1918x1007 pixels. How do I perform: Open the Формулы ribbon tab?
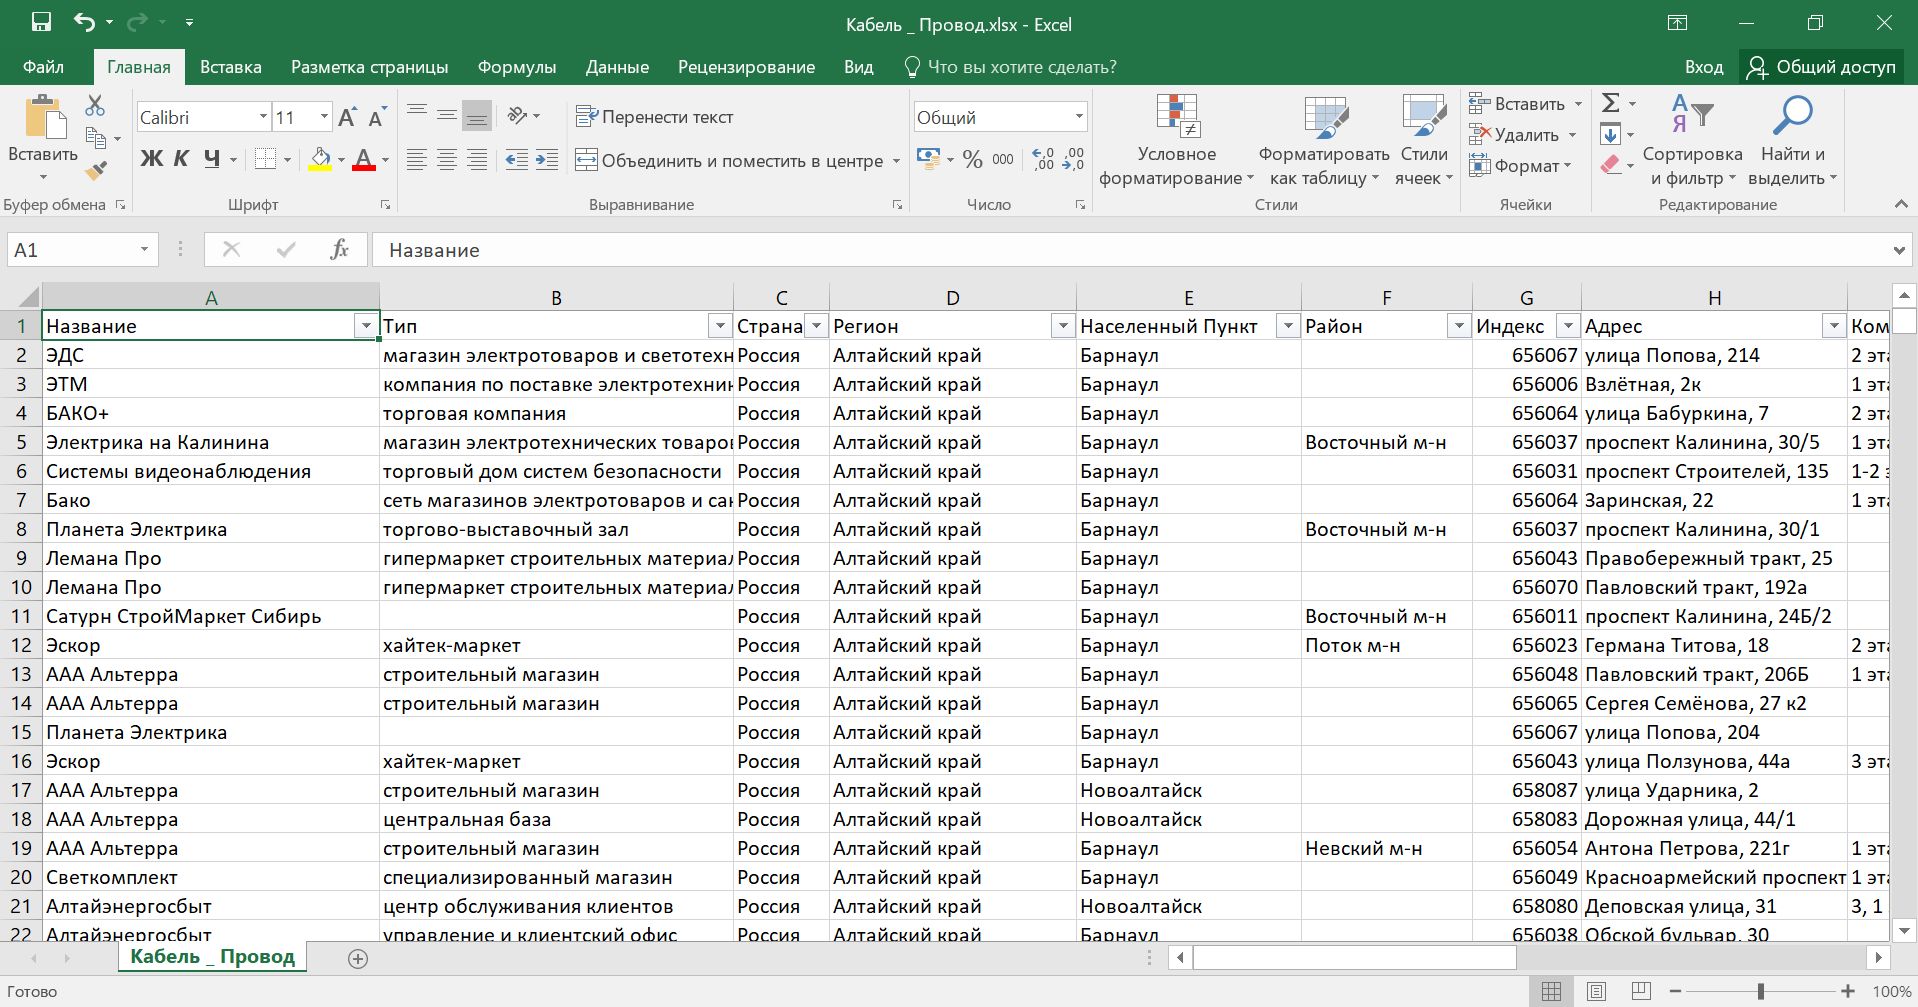pos(516,67)
